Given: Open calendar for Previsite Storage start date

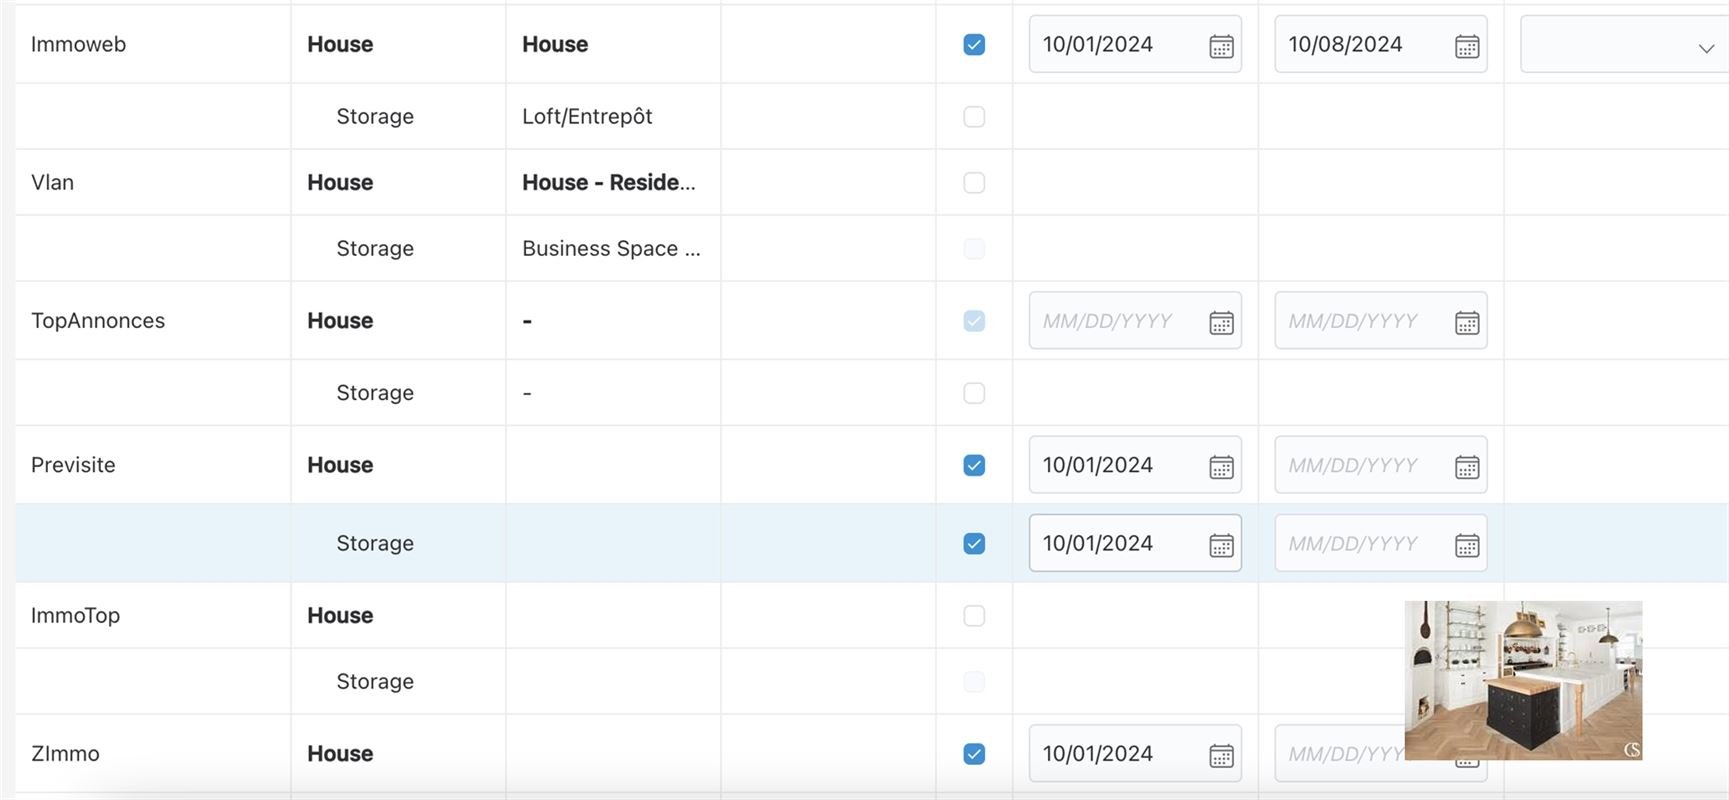Looking at the screenshot, I should (1221, 545).
